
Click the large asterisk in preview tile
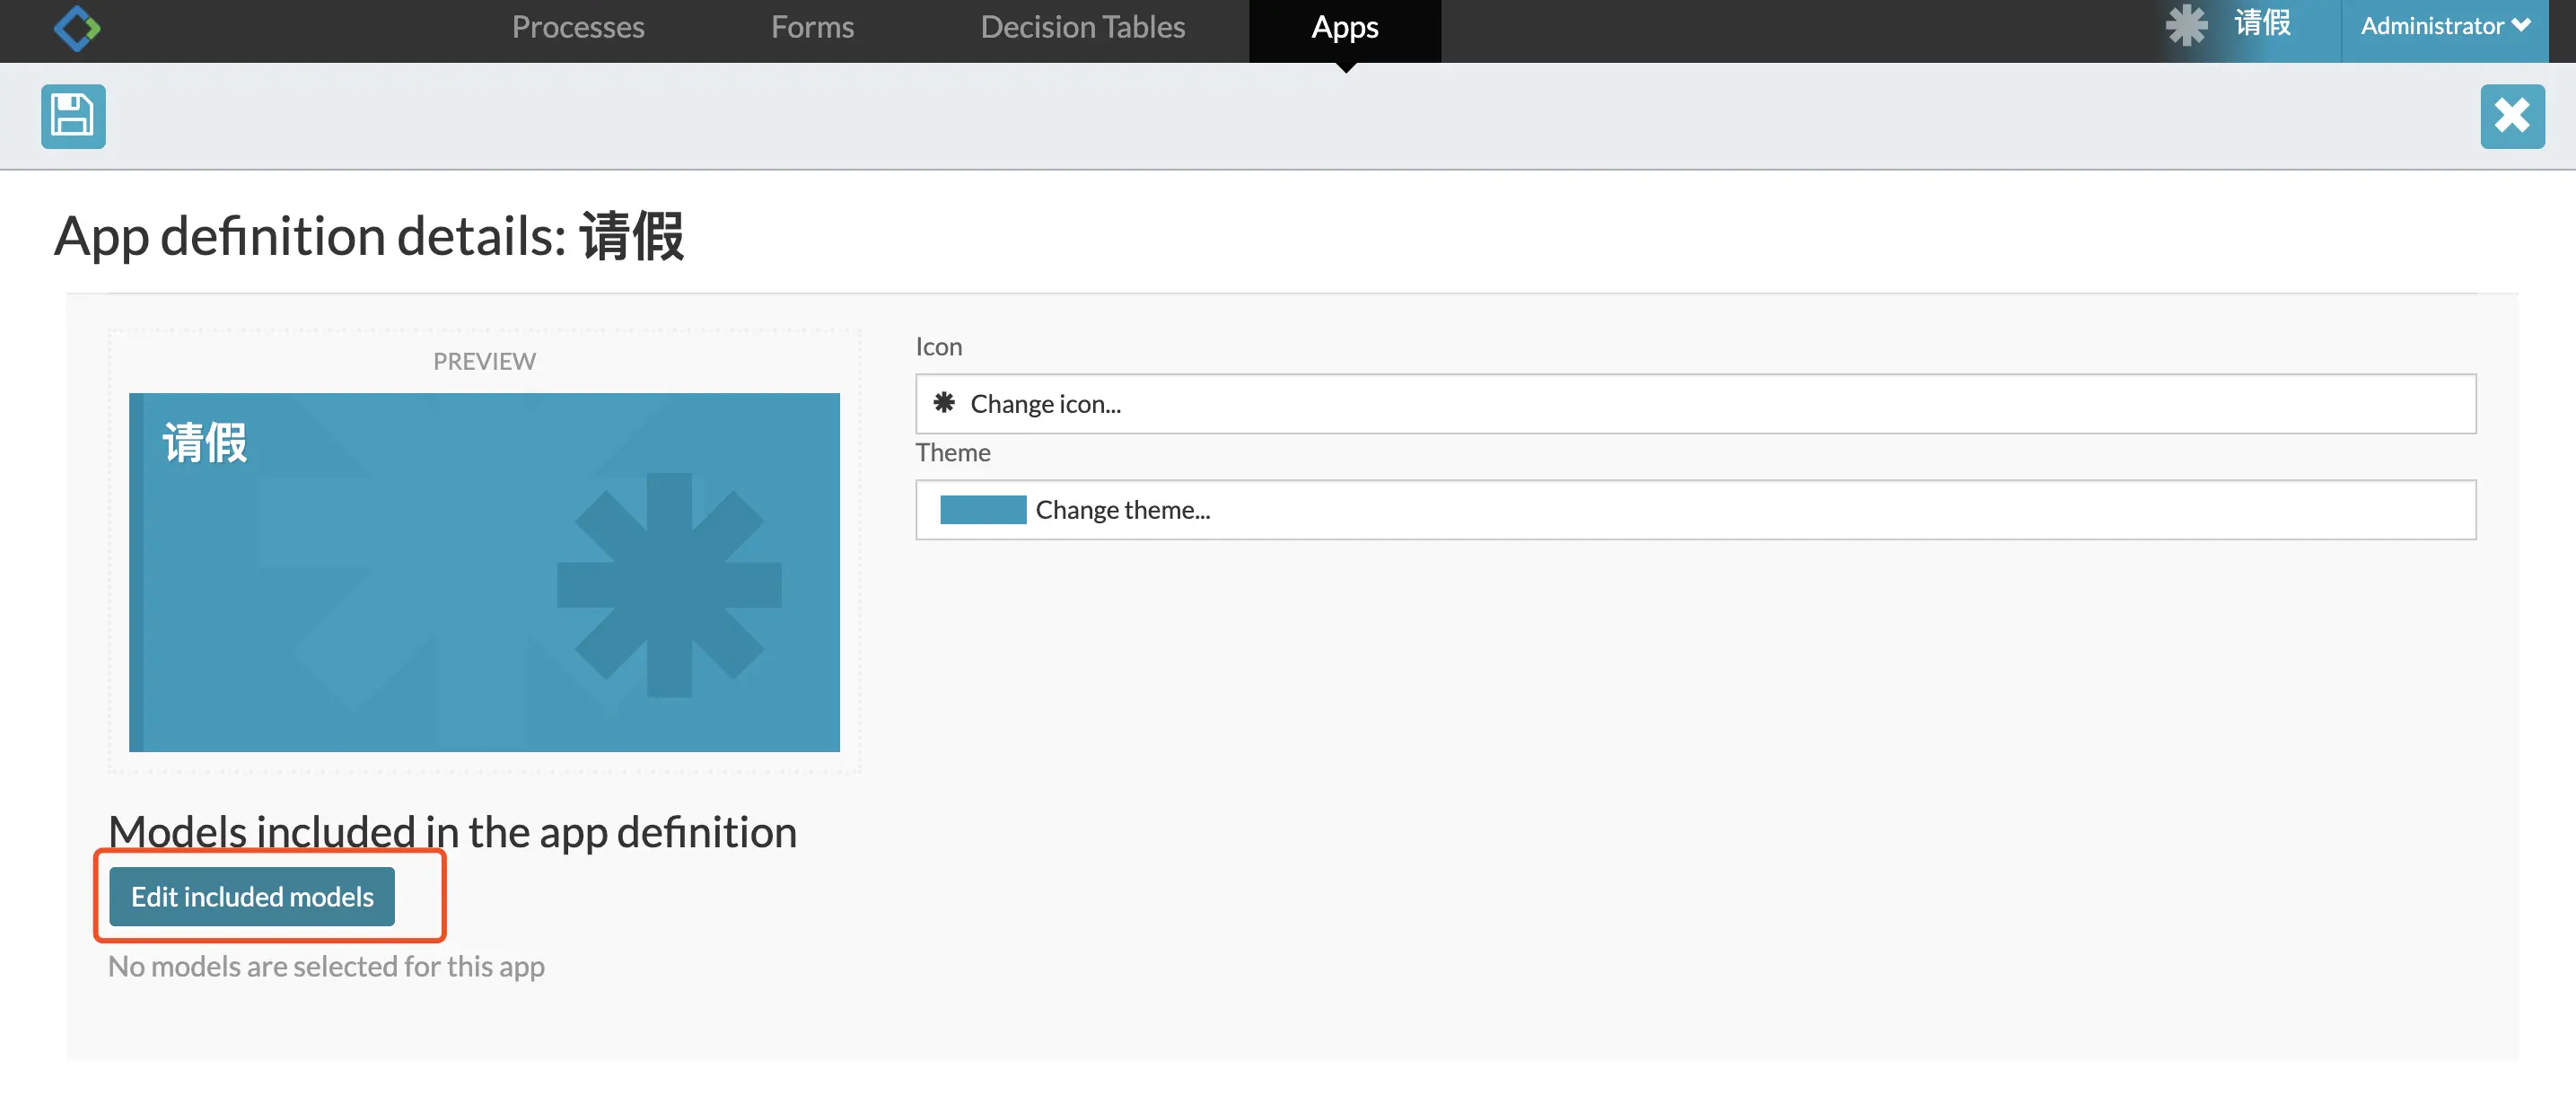pos(668,585)
